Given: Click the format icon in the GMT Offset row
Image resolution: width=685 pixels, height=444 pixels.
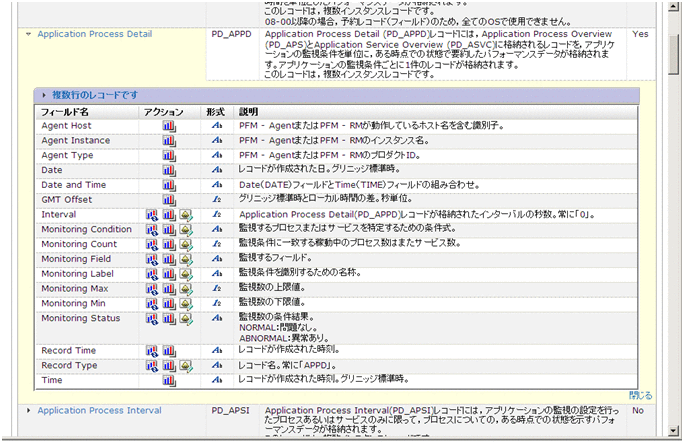Looking at the screenshot, I should click(x=216, y=200).
